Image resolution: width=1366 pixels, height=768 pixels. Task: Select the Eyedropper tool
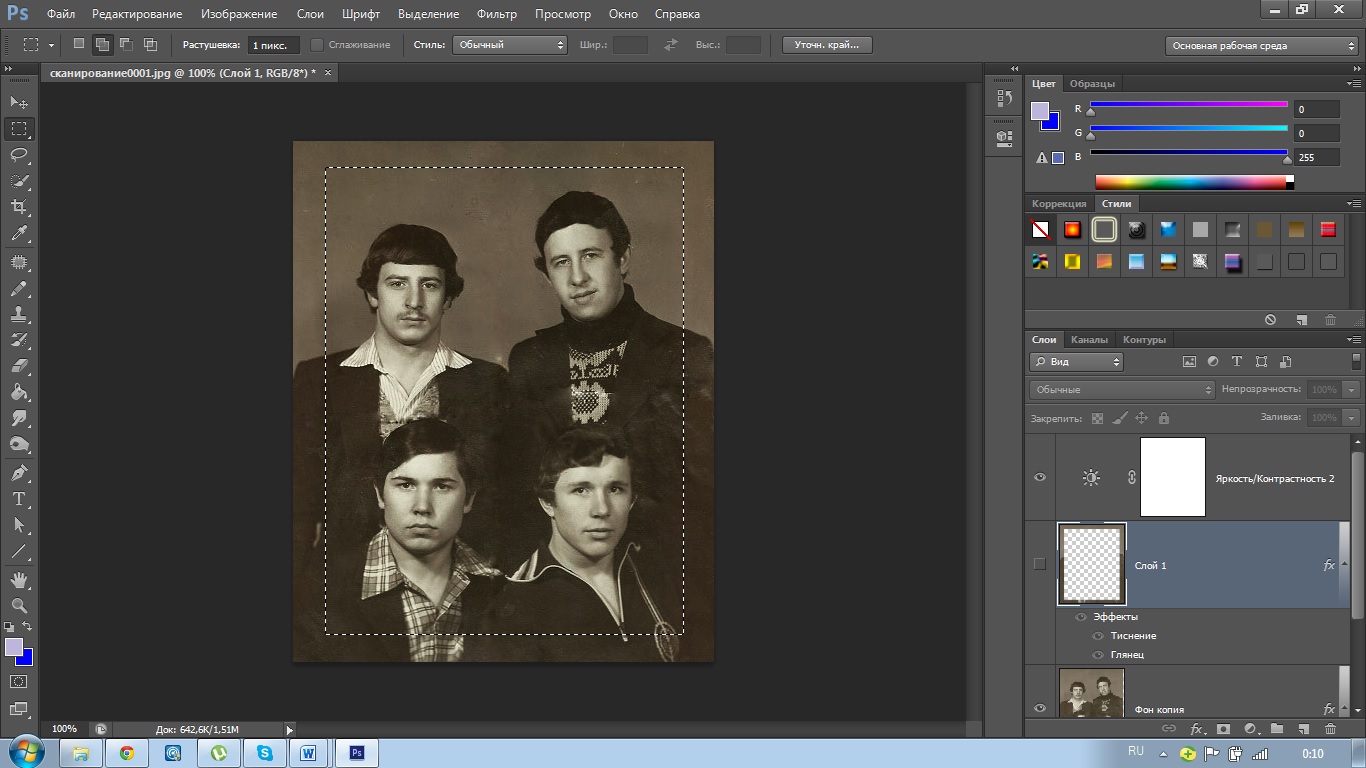19,234
